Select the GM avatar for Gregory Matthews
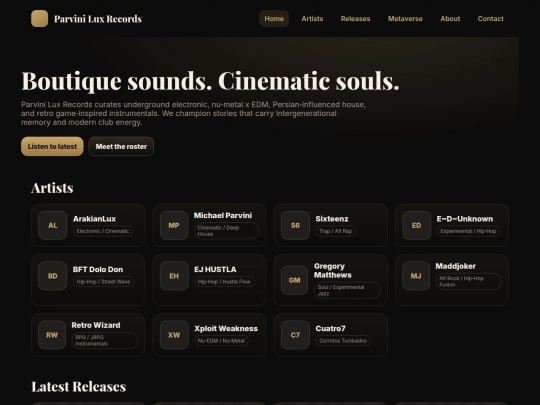540x405 pixels. point(294,280)
